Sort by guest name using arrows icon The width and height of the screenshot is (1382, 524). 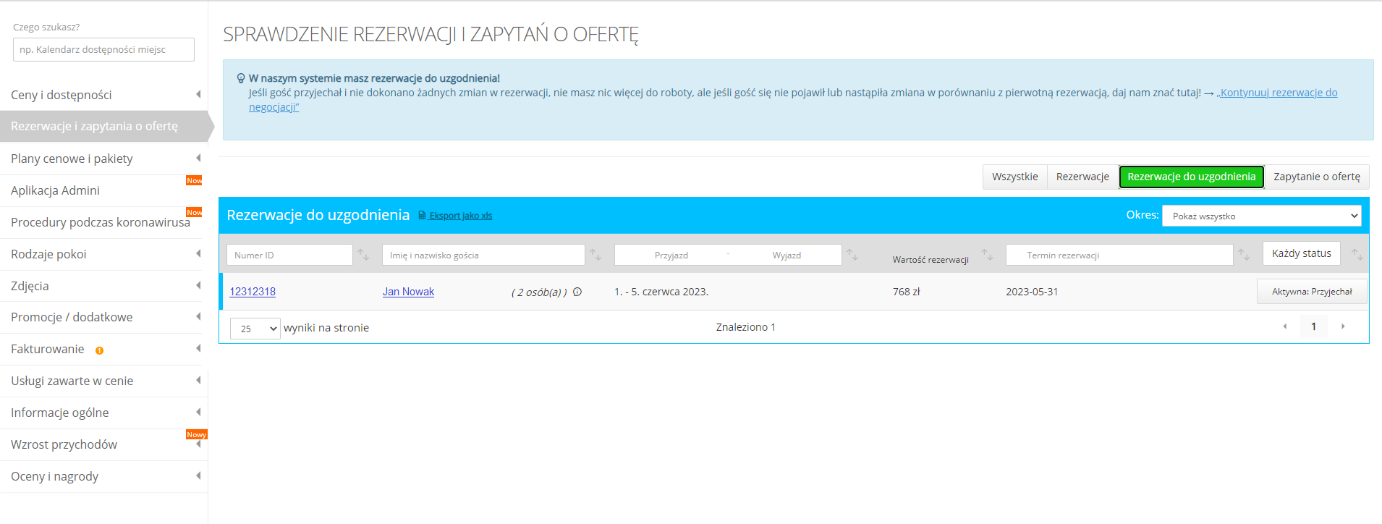595,255
